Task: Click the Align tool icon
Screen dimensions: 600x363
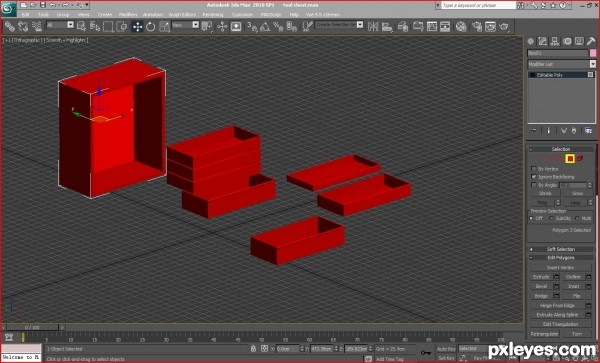Action: 387,26
